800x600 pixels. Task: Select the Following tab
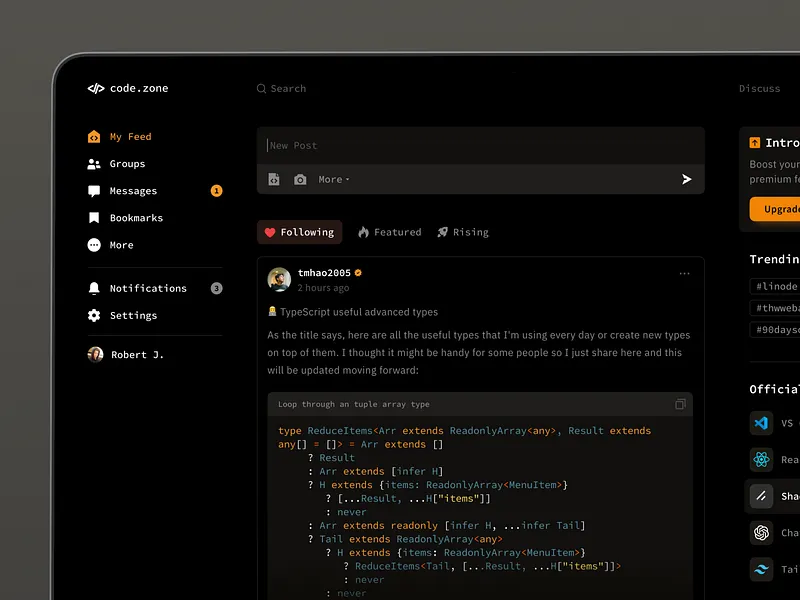(x=299, y=232)
